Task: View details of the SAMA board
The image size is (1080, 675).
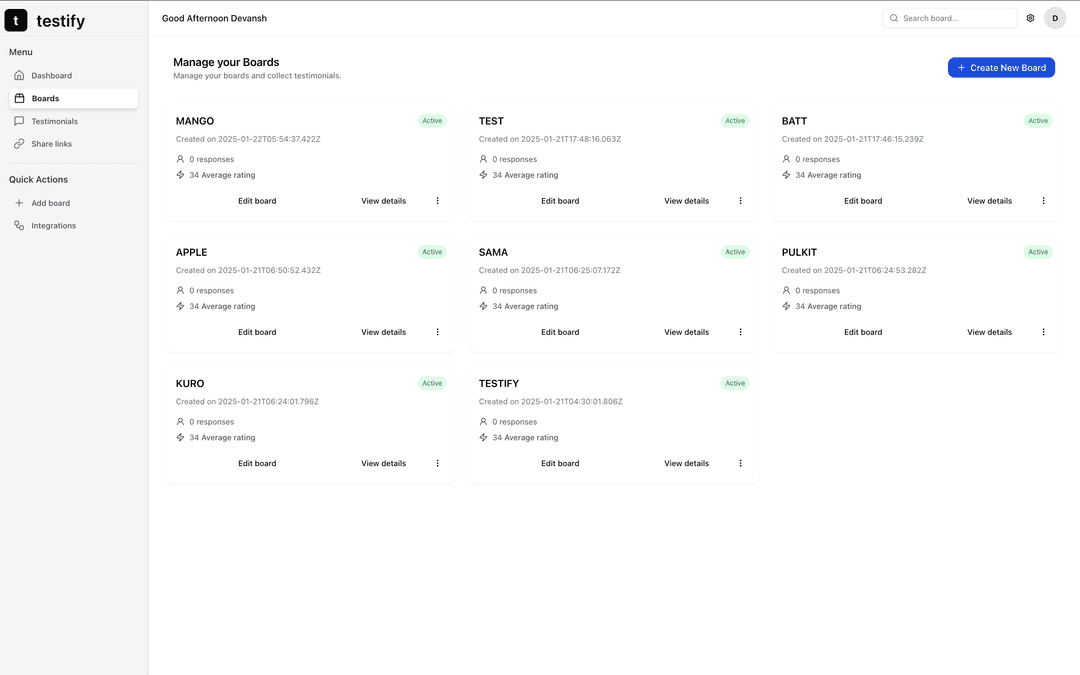Action: pos(686,331)
